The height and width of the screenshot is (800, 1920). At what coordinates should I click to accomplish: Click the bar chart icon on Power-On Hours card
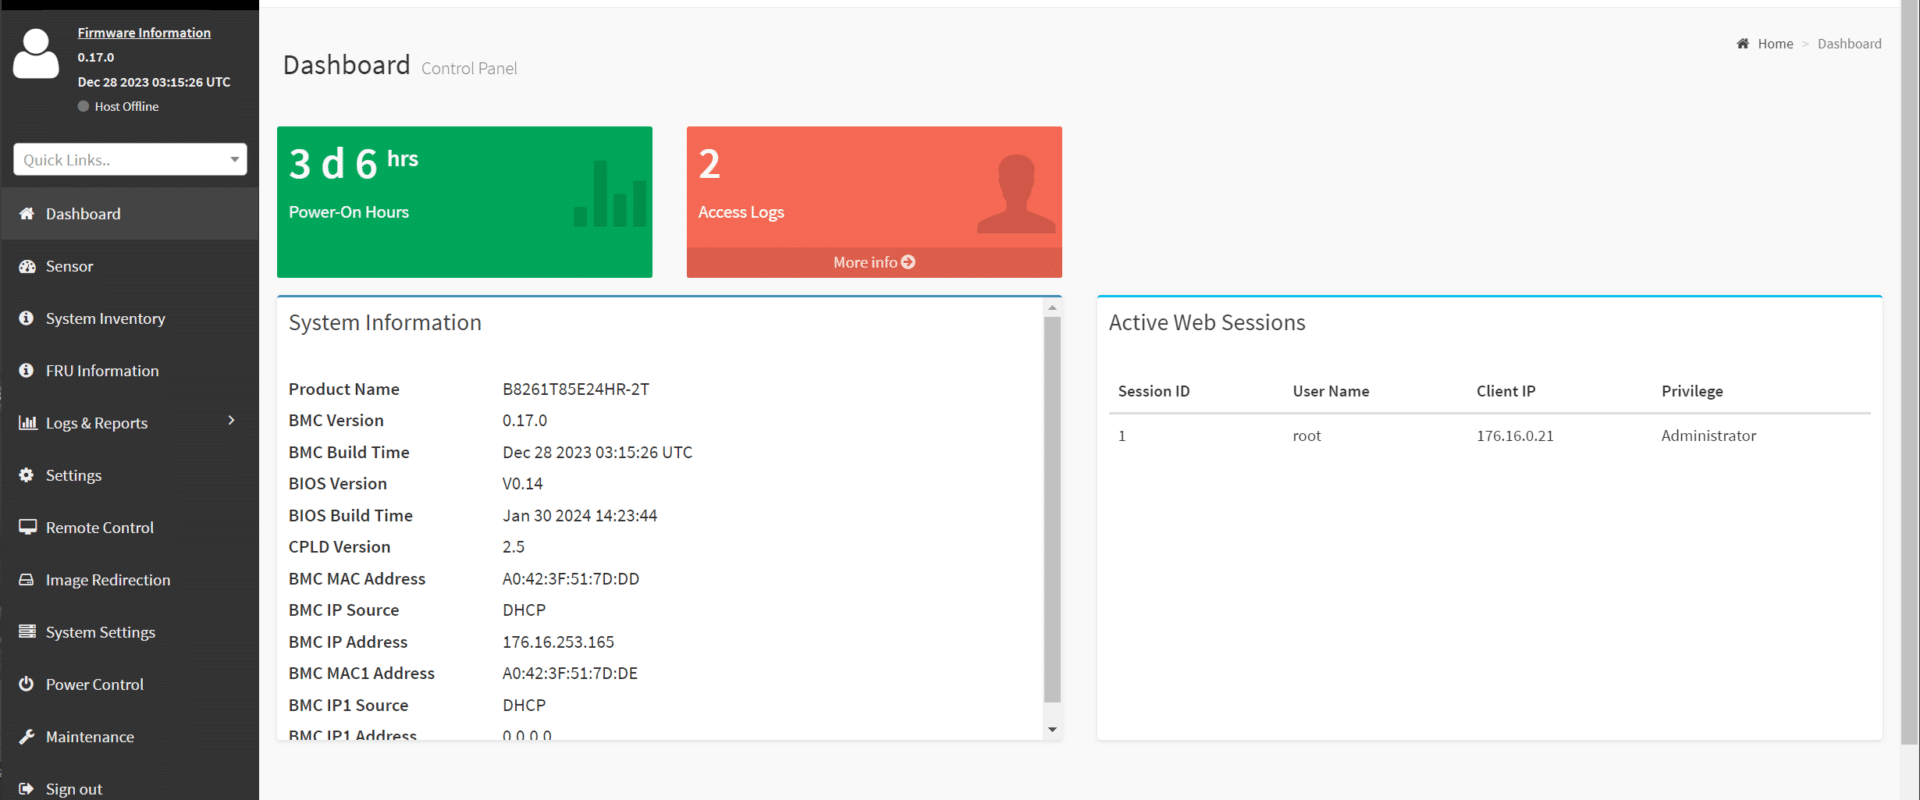coord(610,194)
